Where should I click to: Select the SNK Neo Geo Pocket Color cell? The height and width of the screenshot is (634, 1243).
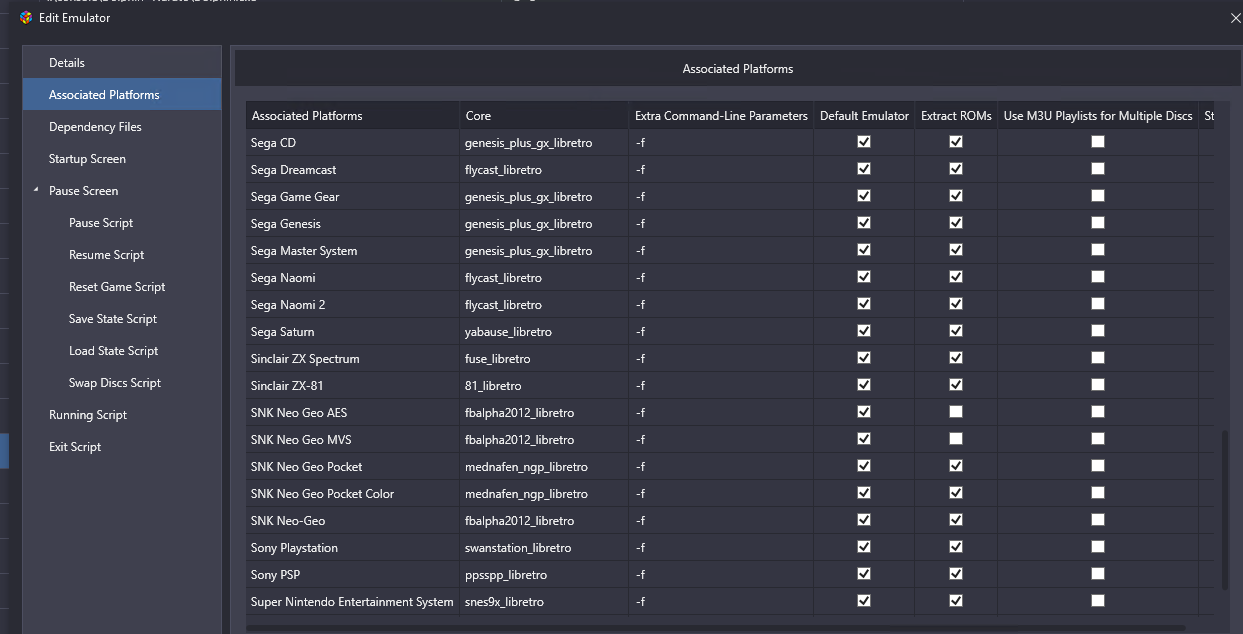click(353, 494)
